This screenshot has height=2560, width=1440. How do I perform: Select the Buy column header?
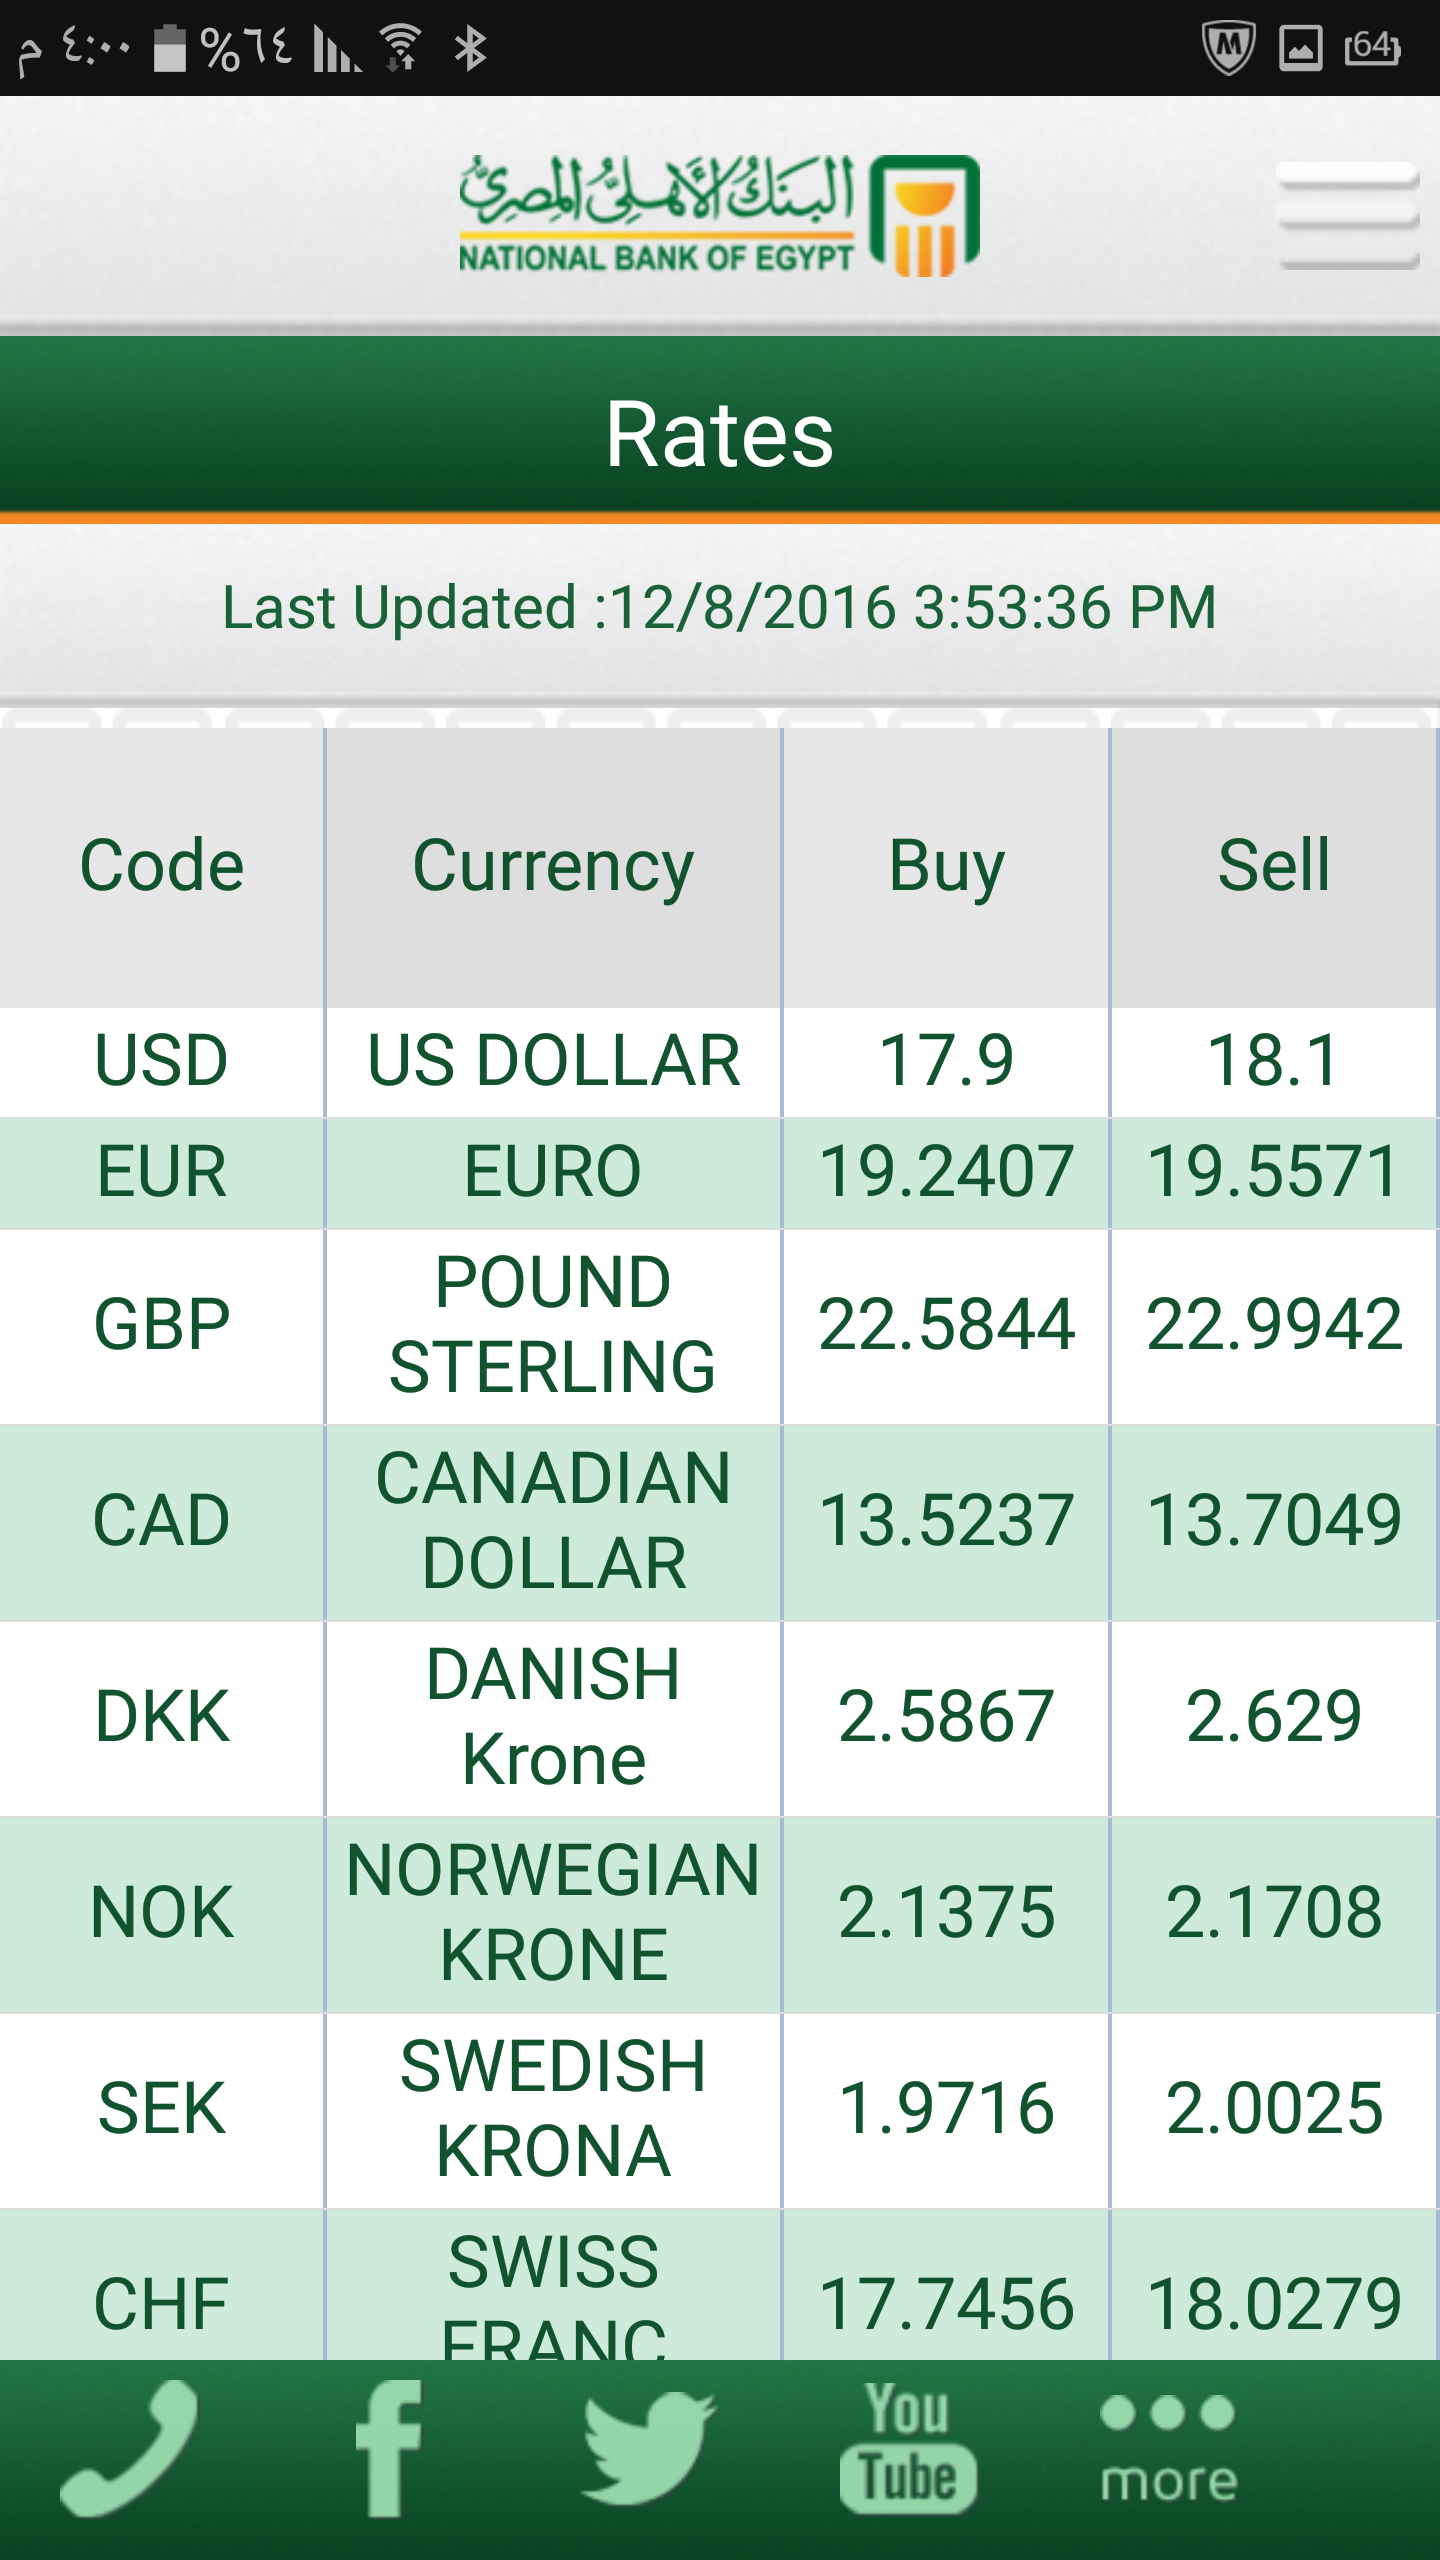(x=946, y=867)
